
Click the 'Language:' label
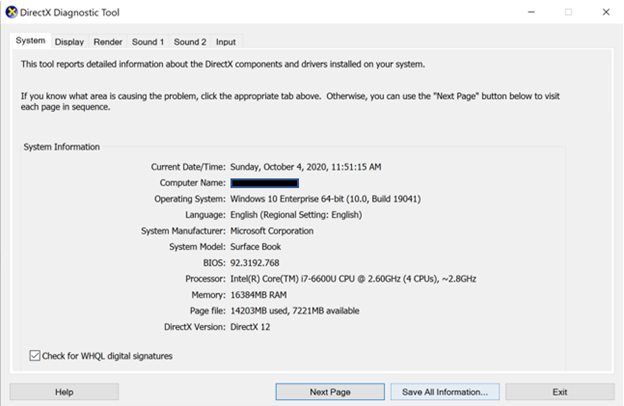point(205,215)
